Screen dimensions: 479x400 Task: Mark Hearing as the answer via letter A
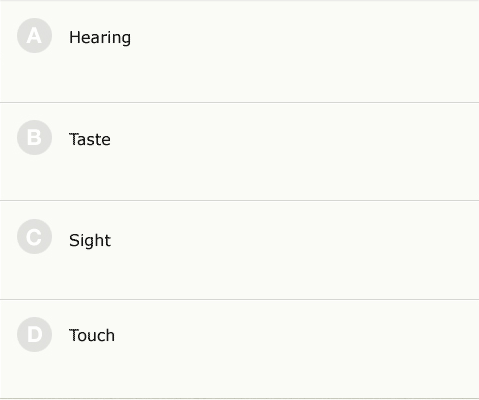(34, 36)
